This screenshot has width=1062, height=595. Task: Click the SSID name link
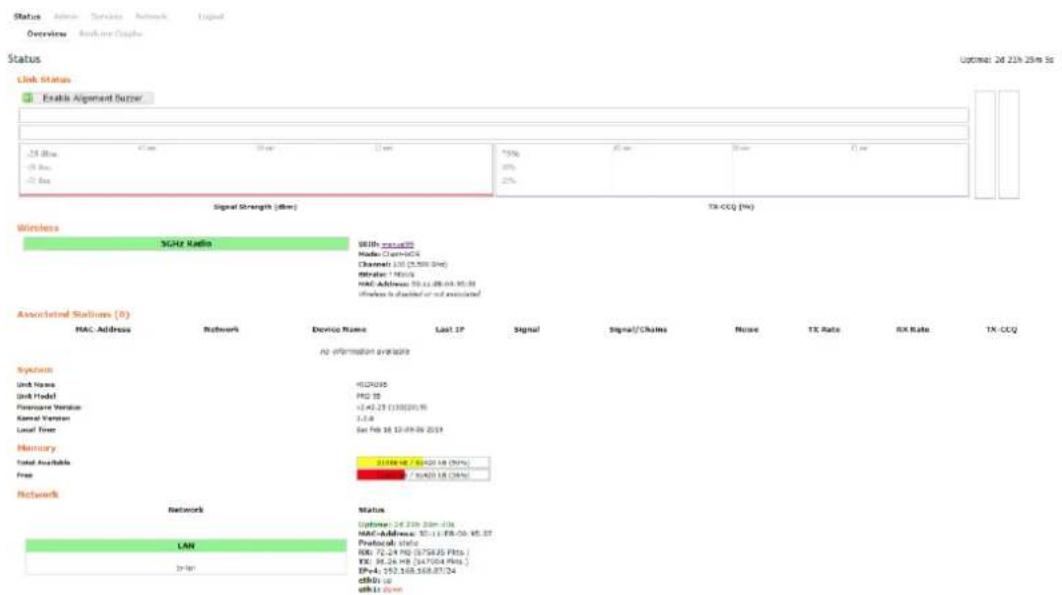coord(398,245)
